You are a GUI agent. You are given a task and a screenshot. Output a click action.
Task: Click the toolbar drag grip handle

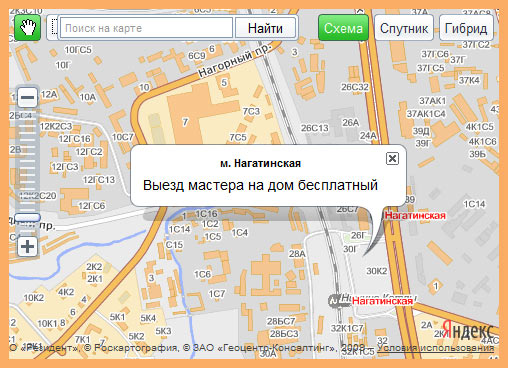54,27
